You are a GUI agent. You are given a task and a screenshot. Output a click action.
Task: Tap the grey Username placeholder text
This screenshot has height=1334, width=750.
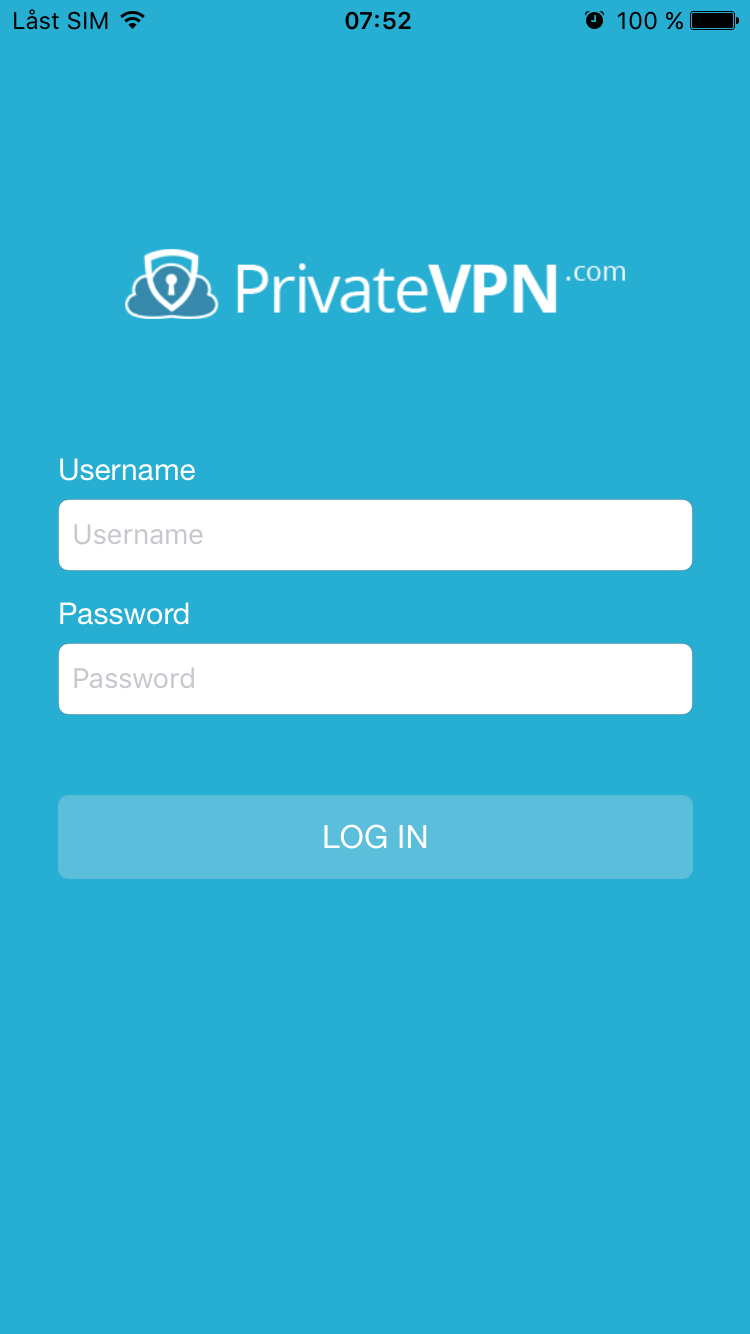pyautogui.click(x=138, y=535)
